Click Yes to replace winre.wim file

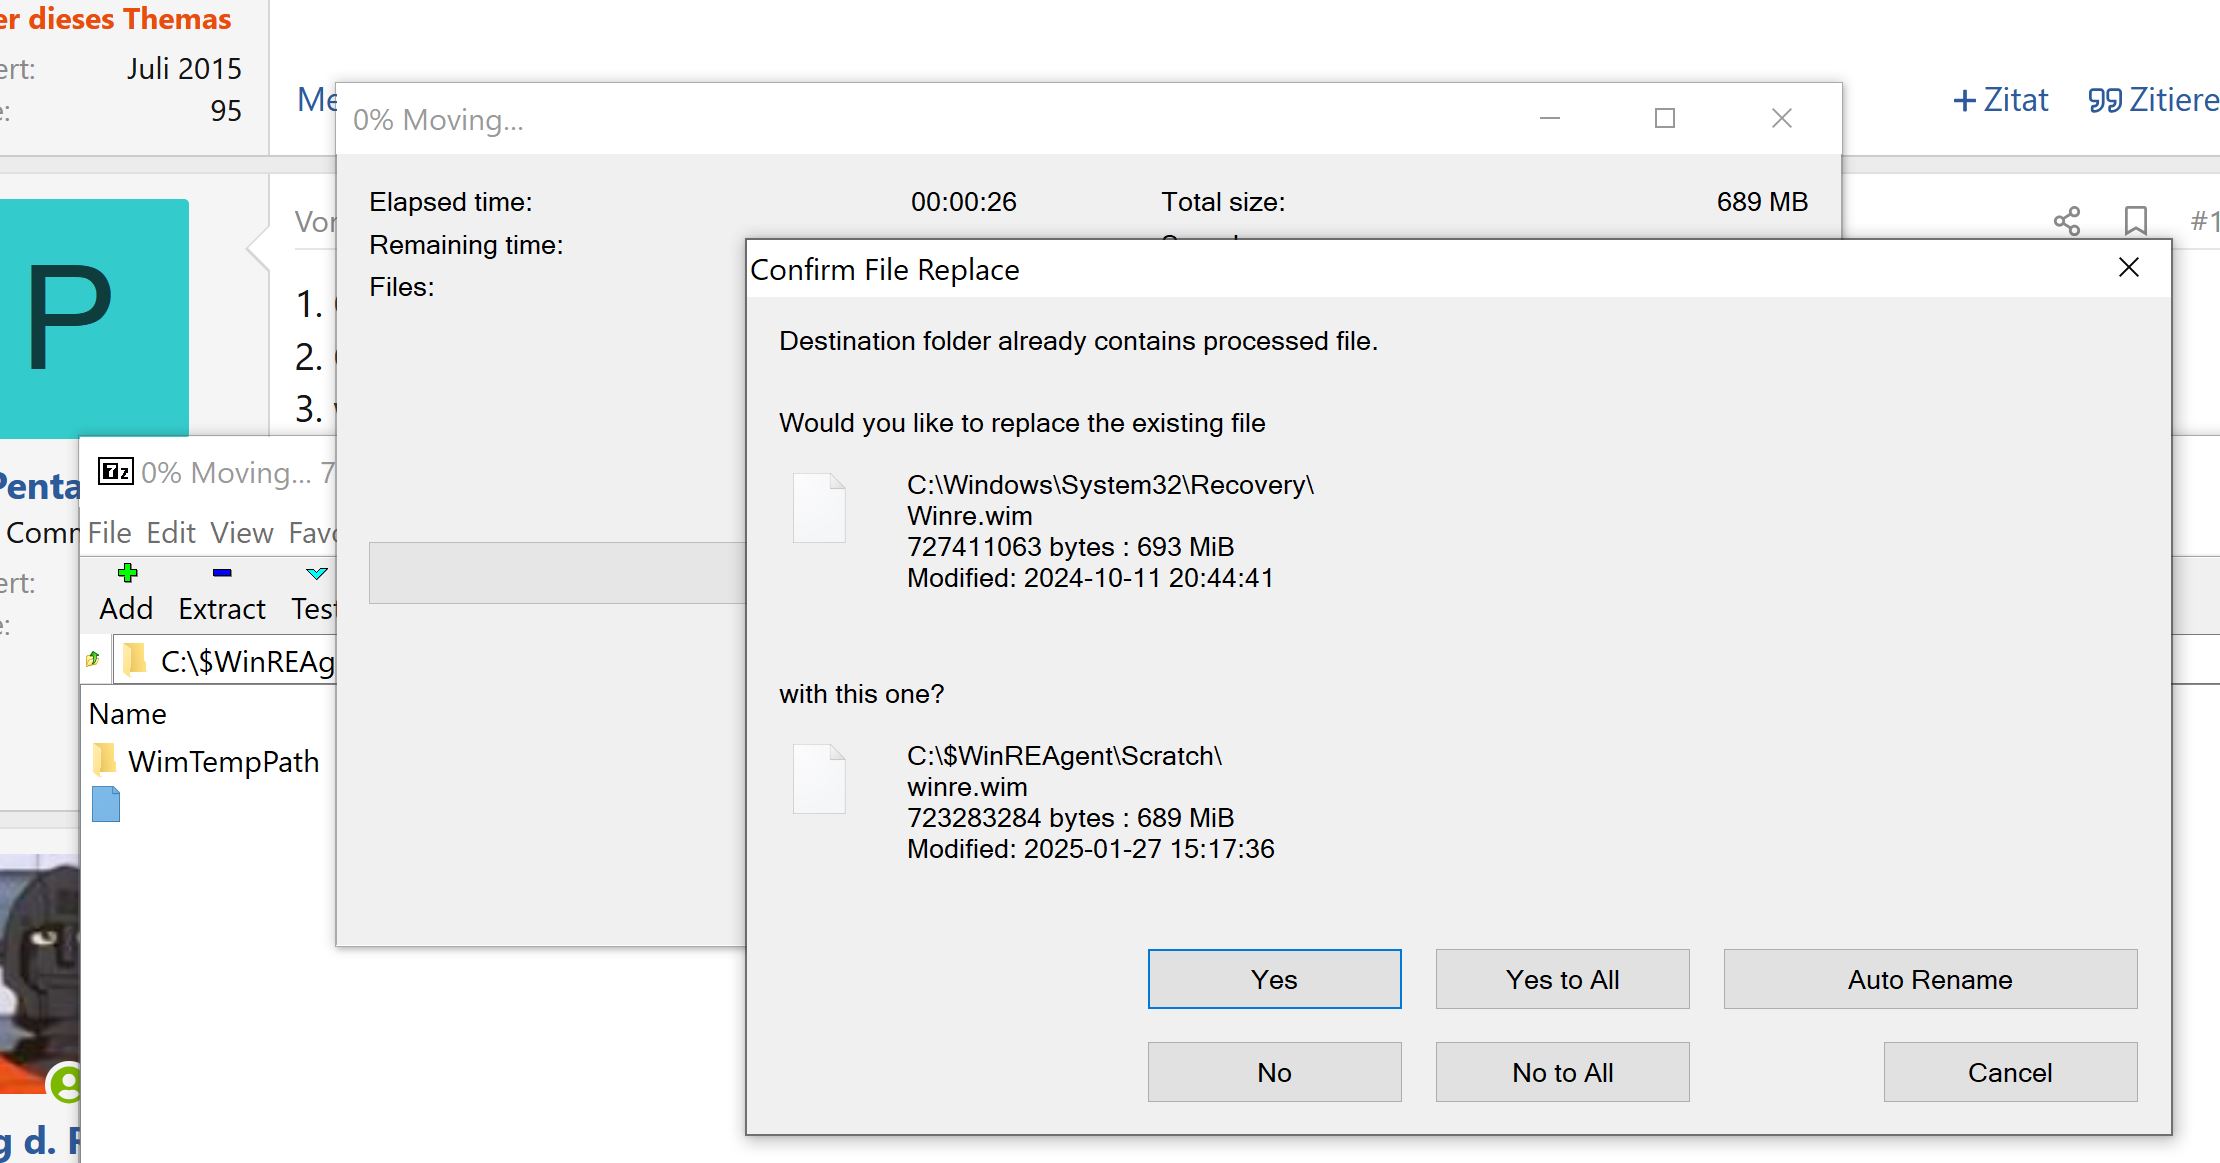[1273, 978]
